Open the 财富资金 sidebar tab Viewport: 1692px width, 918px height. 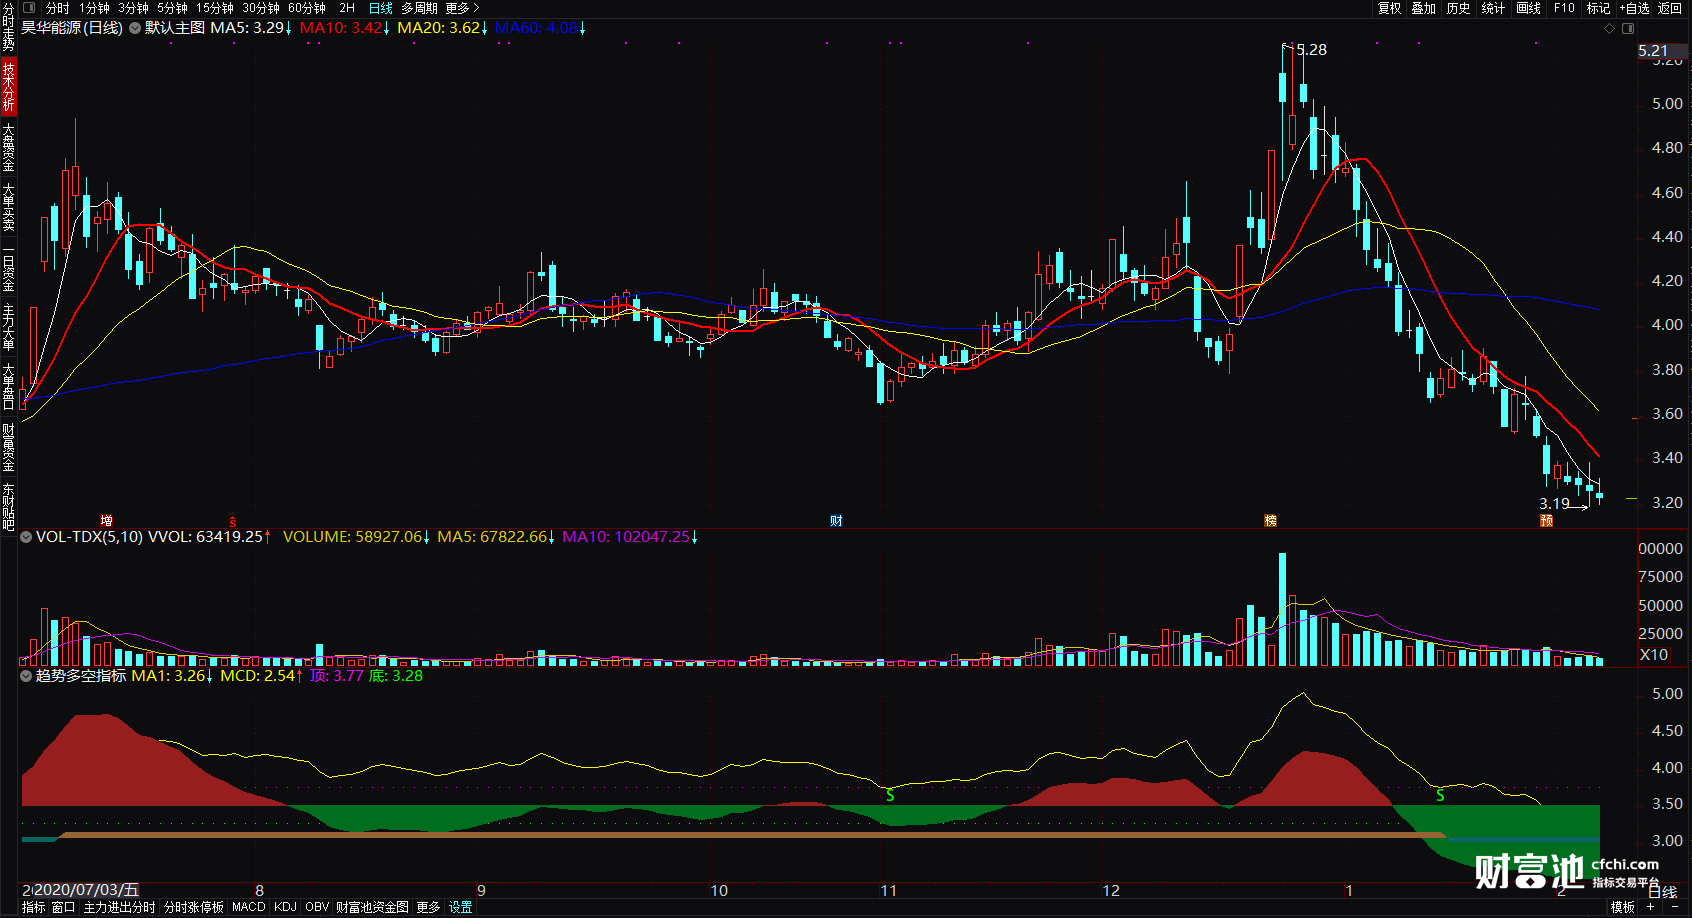pyautogui.click(x=8, y=447)
